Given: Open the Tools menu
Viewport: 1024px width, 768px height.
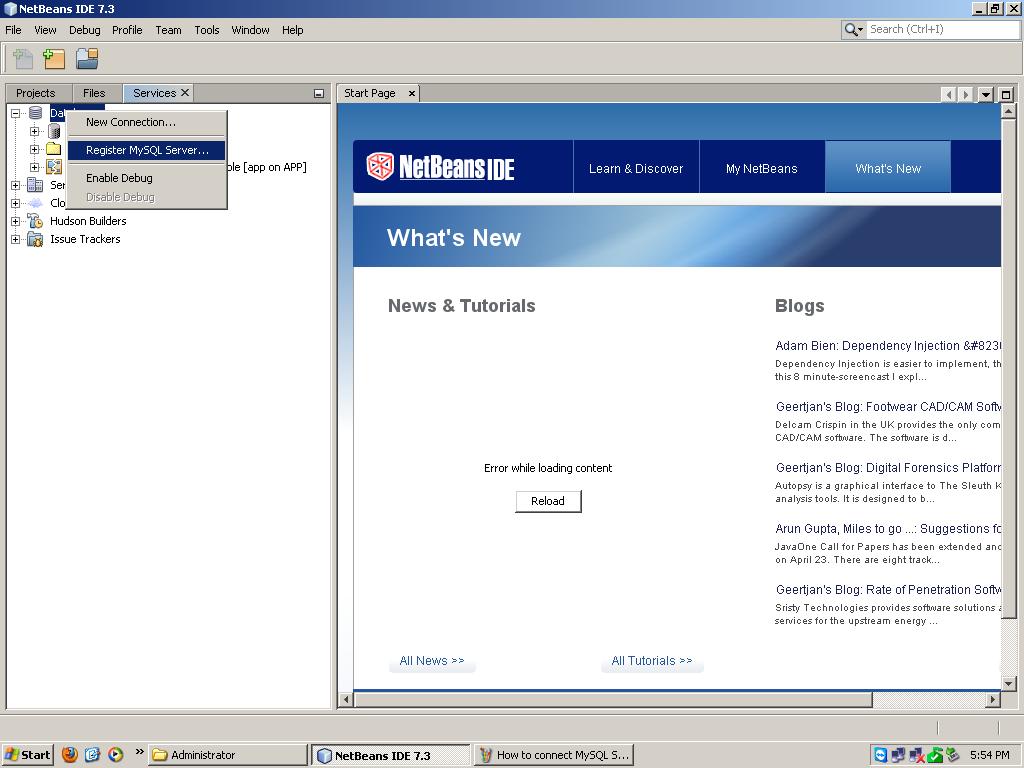Looking at the screenshot, I should [206, 30].
